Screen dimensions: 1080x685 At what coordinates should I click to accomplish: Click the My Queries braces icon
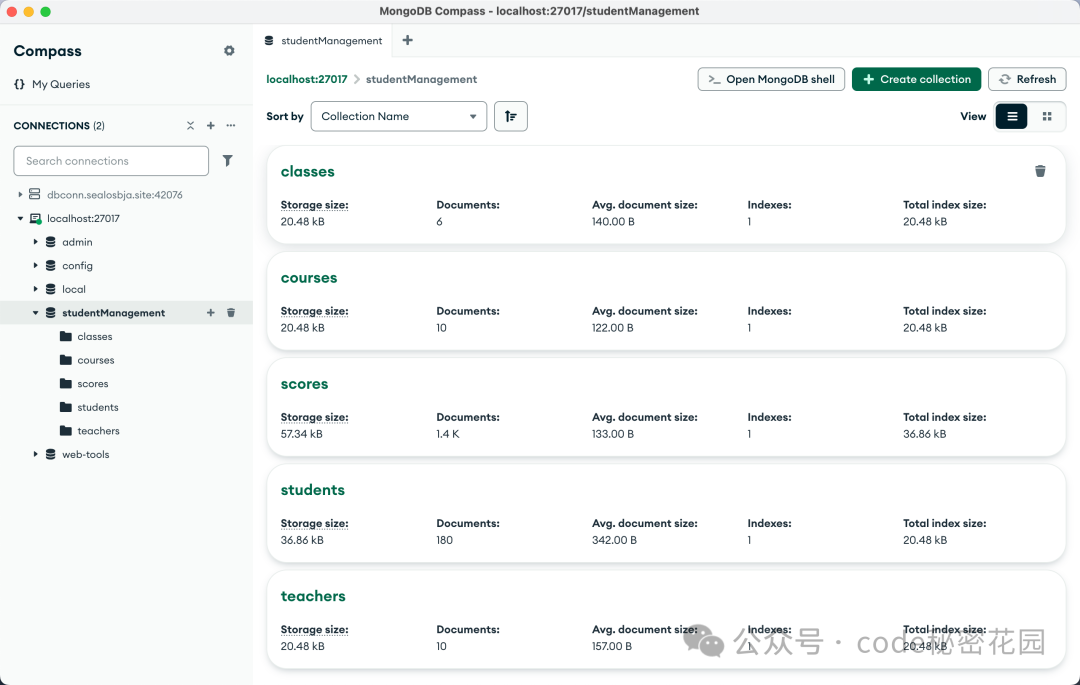[17, 84]
